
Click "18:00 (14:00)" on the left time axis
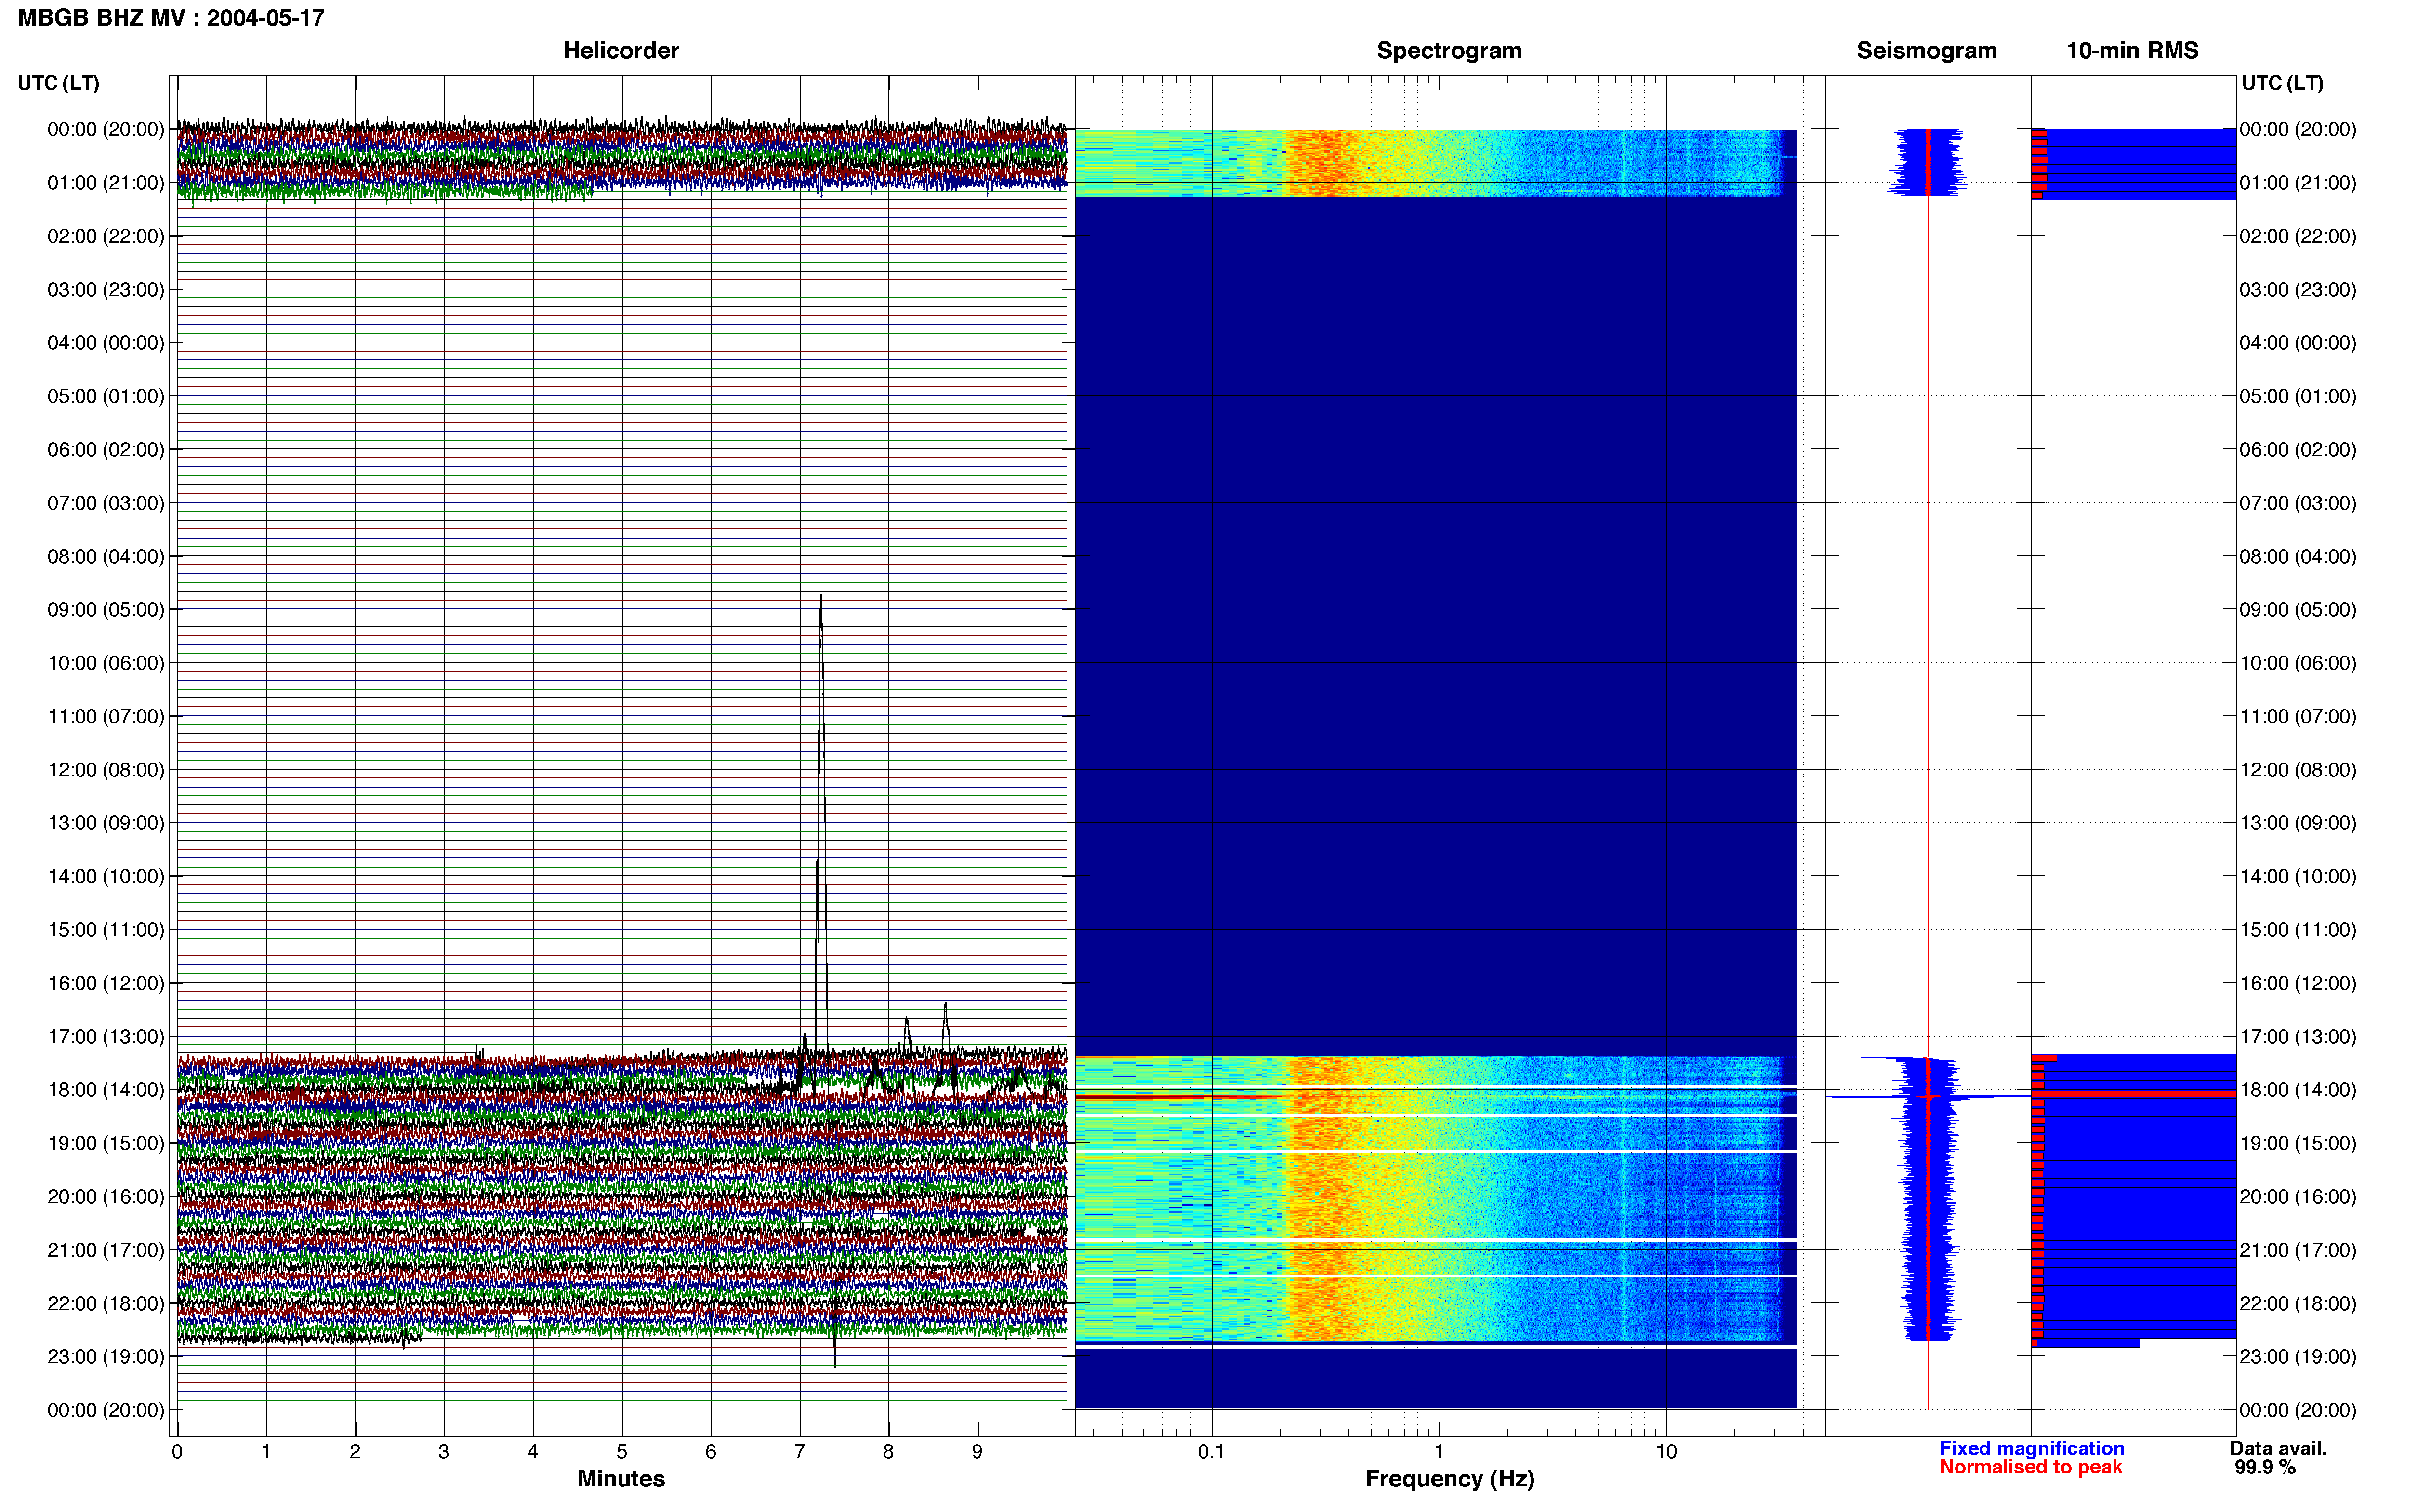point(105,1090)
